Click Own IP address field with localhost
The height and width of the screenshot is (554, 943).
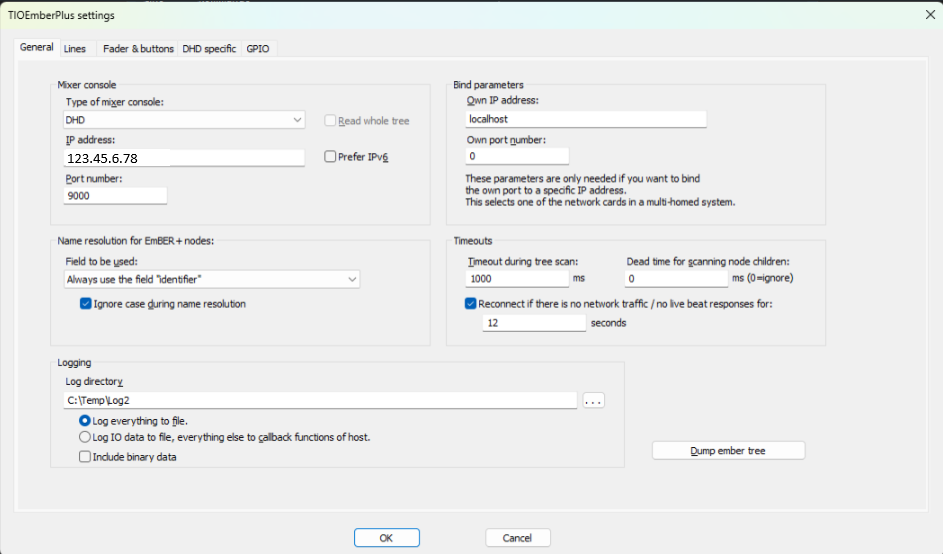[586, 119]
